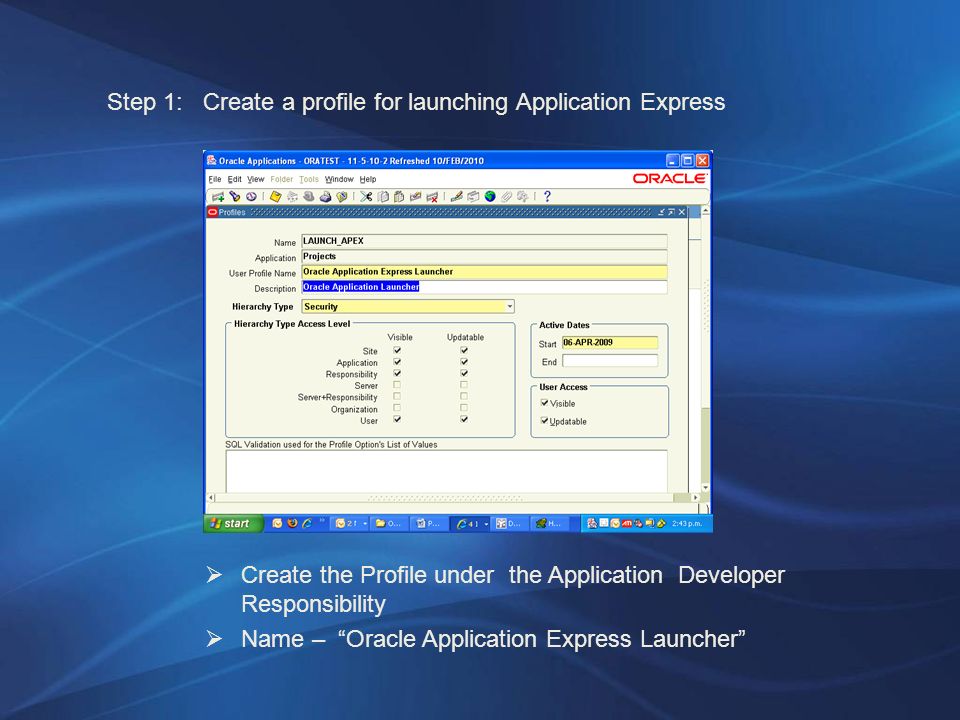Image resolution: width=960 pixels, height=720 pixels.
Task: Switch to the 'P...' taskbar button
Action: pyautogui.click(x=428, y=523)
